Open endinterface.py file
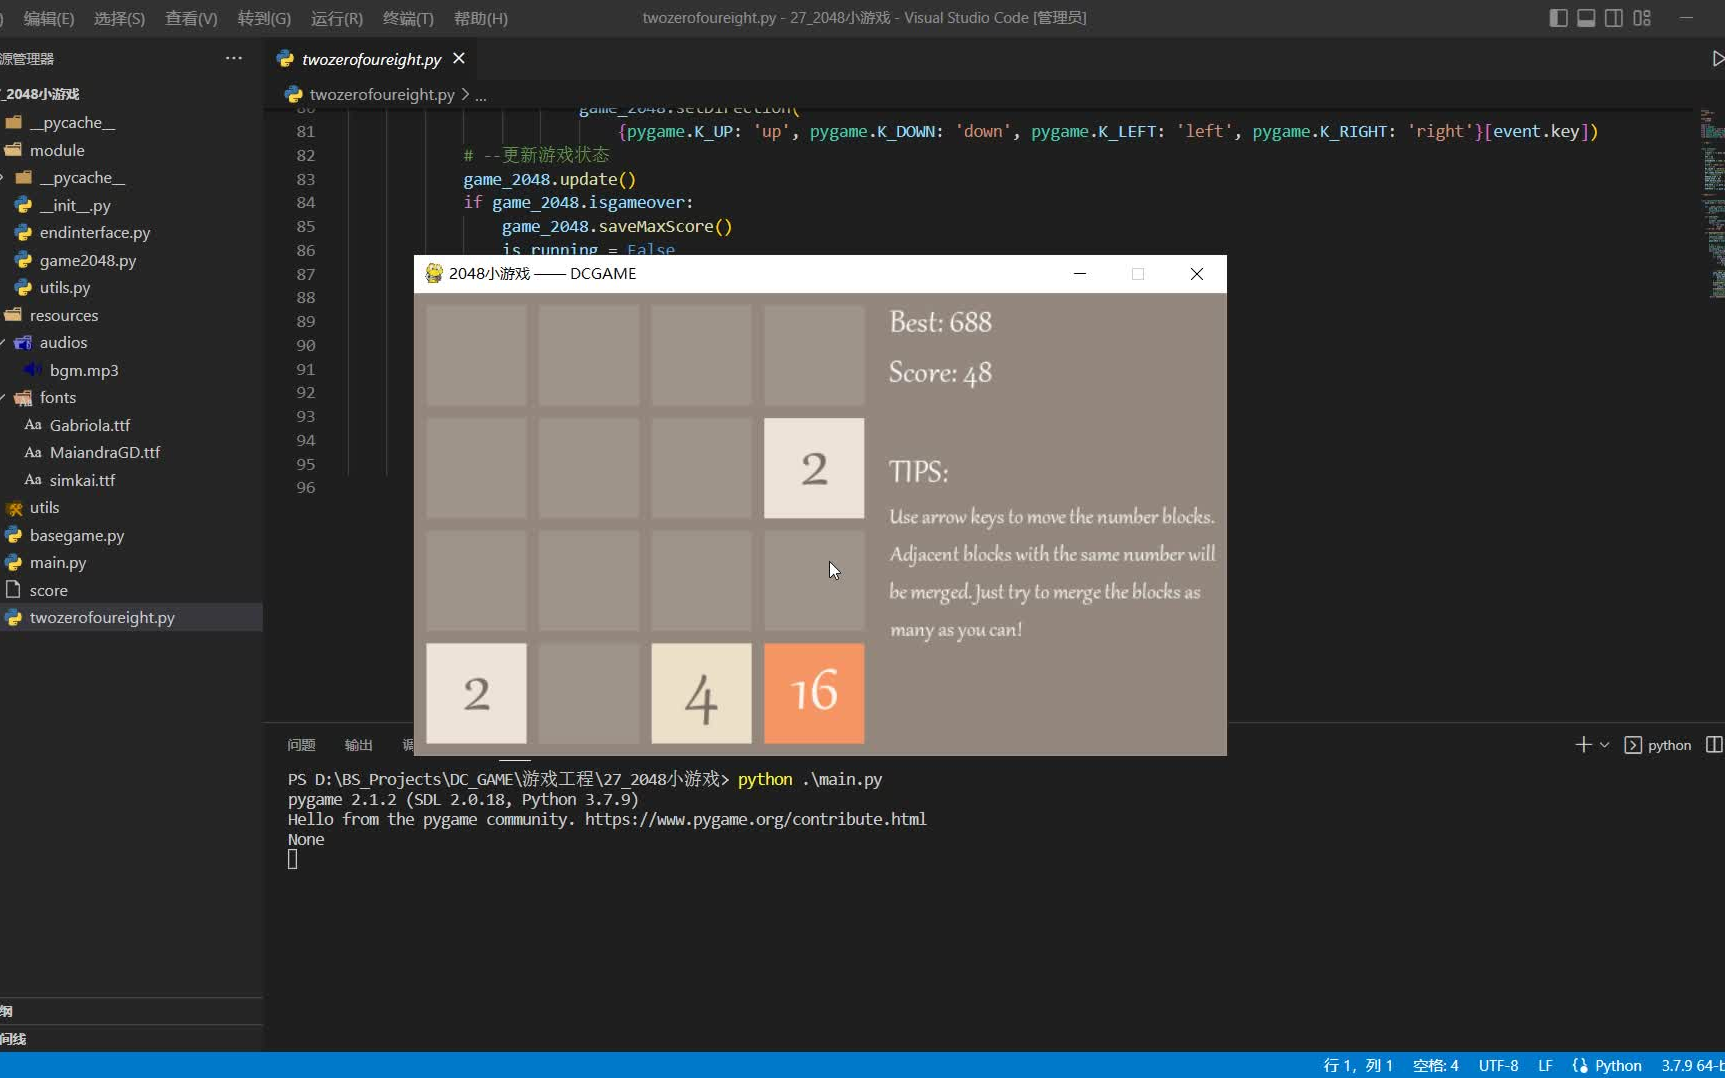1725x1078 pixels. click(95, 232)
